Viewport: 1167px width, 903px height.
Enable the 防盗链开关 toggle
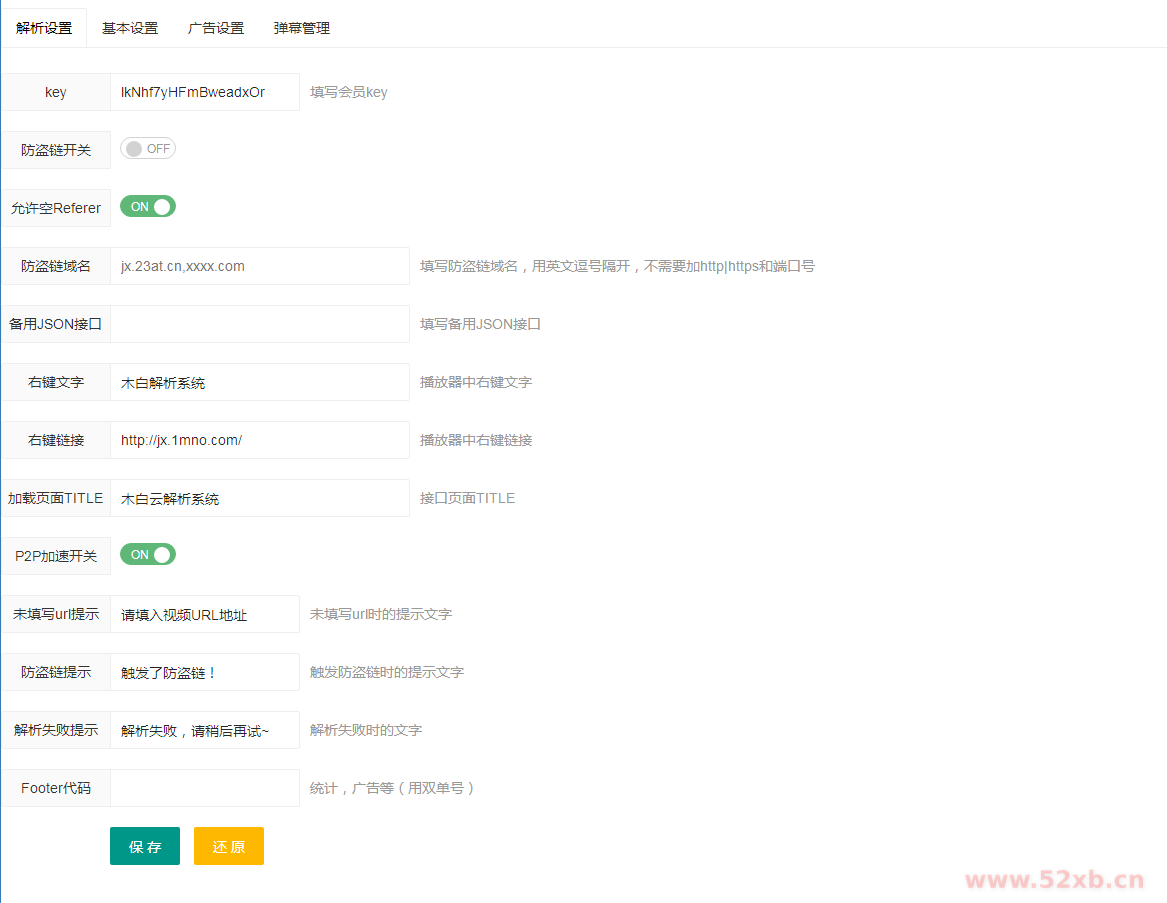(x=148, y=149)
